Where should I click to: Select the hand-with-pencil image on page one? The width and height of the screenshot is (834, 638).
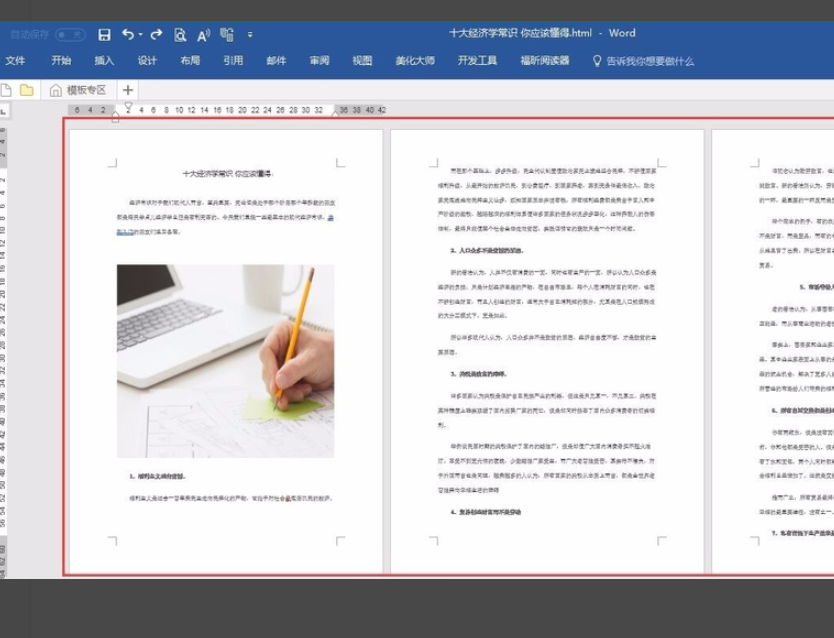[x=225, y=360]
